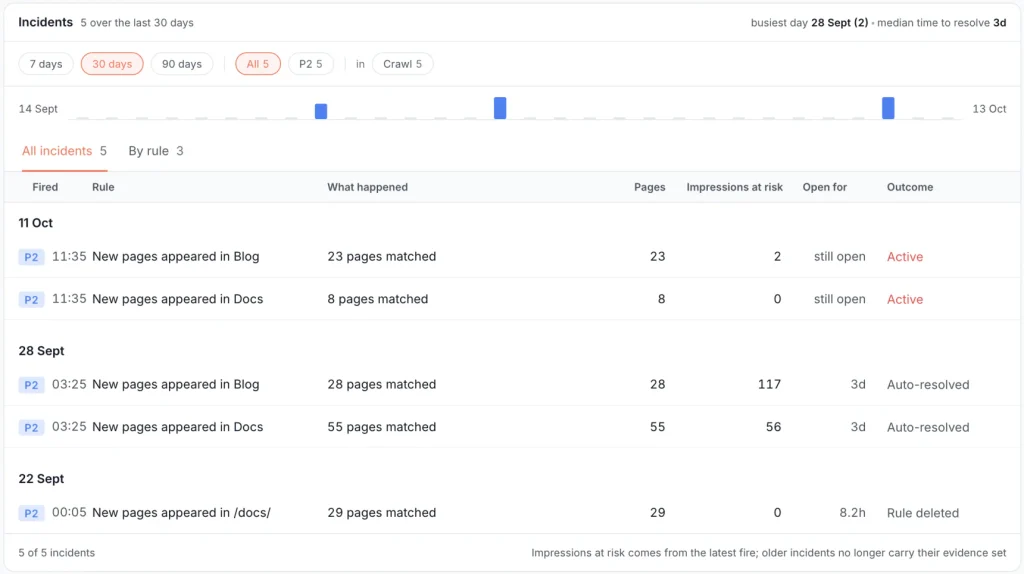This screenshot has width=1024, height=574.
Task: Click P2 badge of 11 Oct Blog incident
Action: pyautogui.click(x=31, y=257)
